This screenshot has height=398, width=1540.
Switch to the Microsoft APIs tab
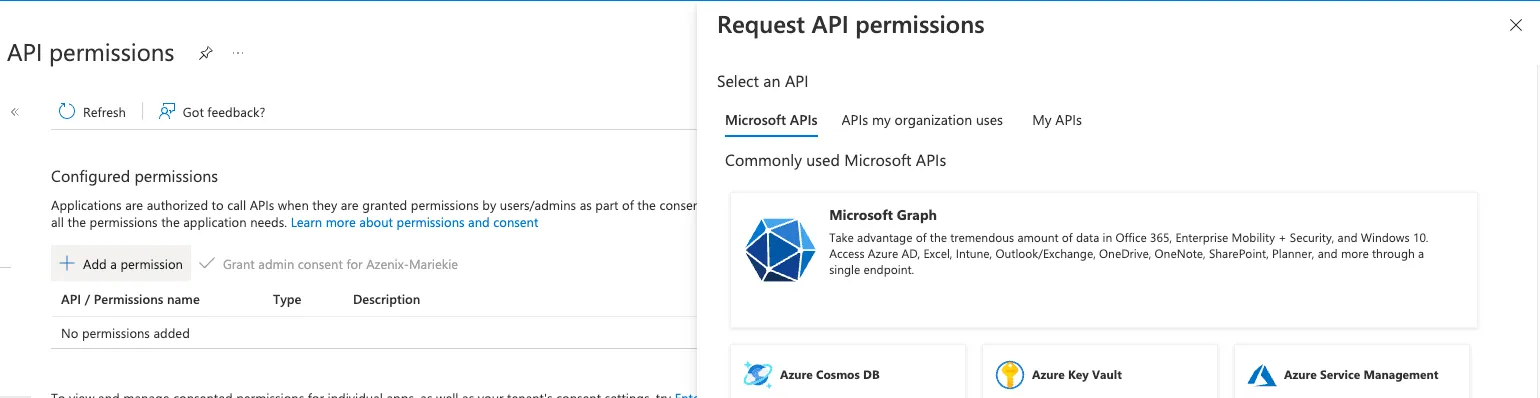pyautogui.click(x=771, y=120)
